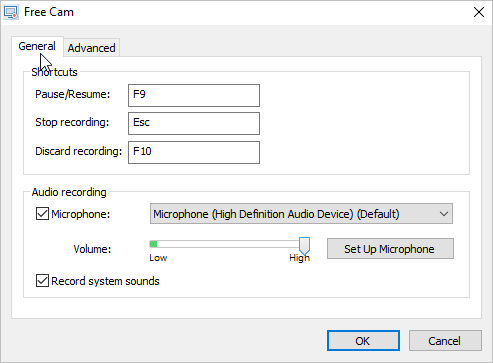Confirm settings with the OK button
The width and height of the screenshot is (493, 363).
tap(363, 341)
